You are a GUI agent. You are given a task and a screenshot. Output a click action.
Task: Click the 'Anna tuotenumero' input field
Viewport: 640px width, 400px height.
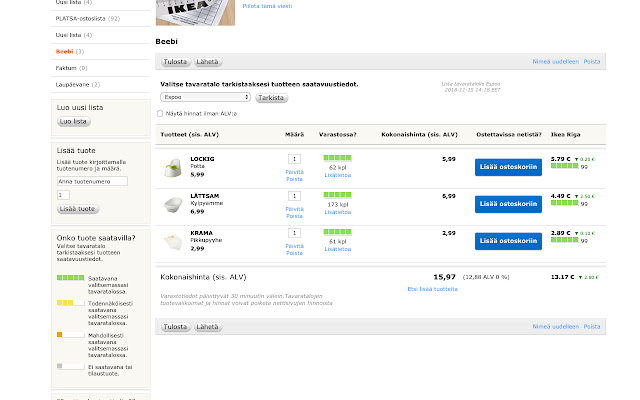point(91,182)
